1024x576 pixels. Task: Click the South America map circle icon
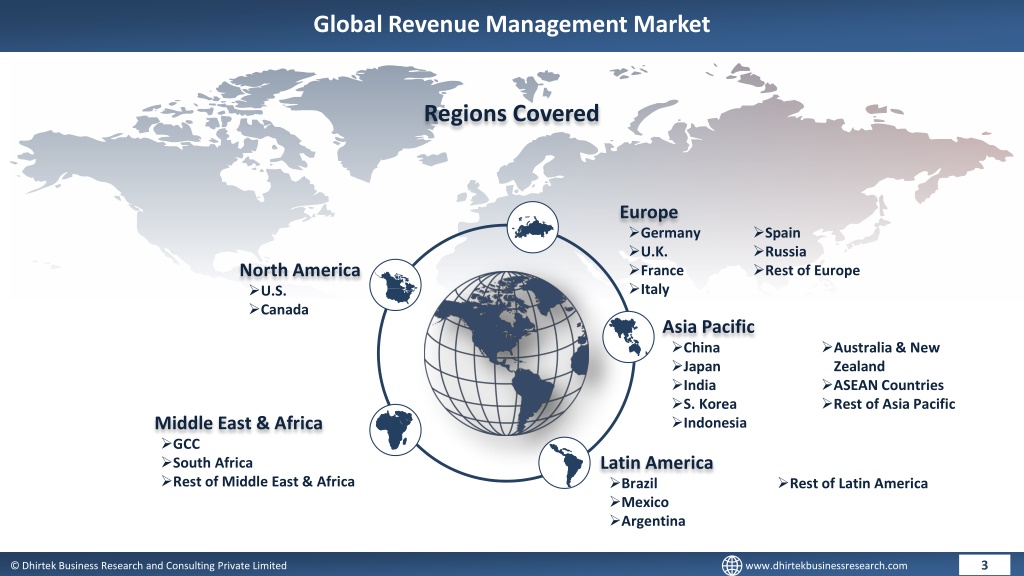click(564, 462)
